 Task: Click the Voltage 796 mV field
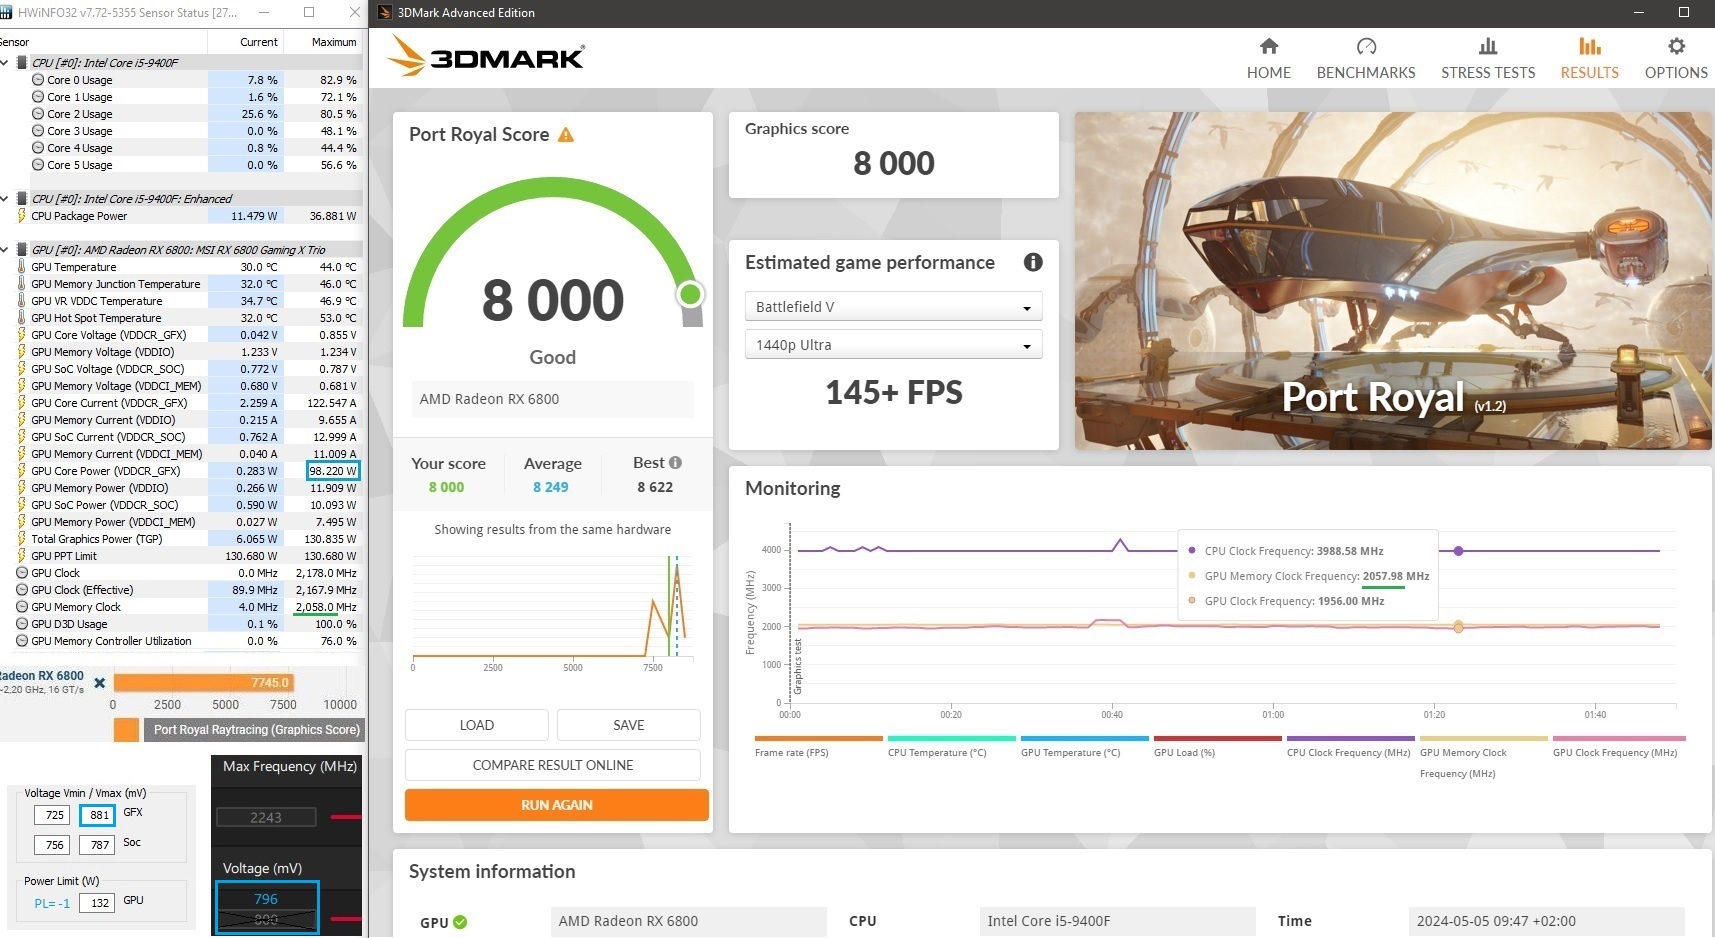pyautogui.click(x=266, y=899)
